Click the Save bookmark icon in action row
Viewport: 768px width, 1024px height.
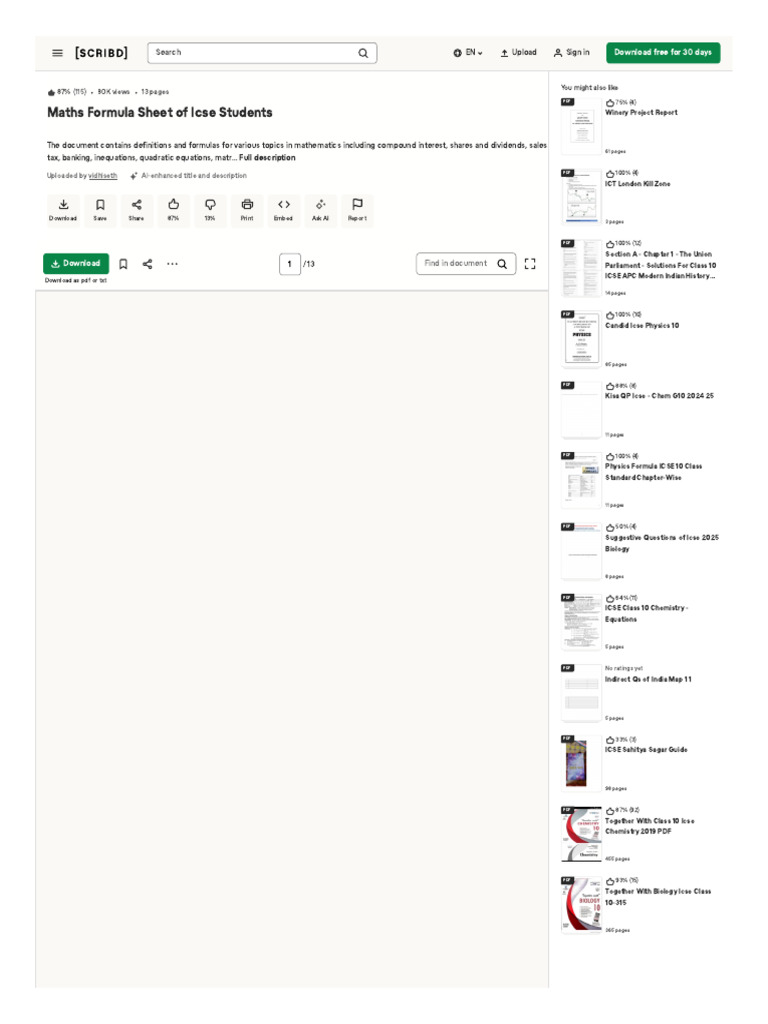100,210
